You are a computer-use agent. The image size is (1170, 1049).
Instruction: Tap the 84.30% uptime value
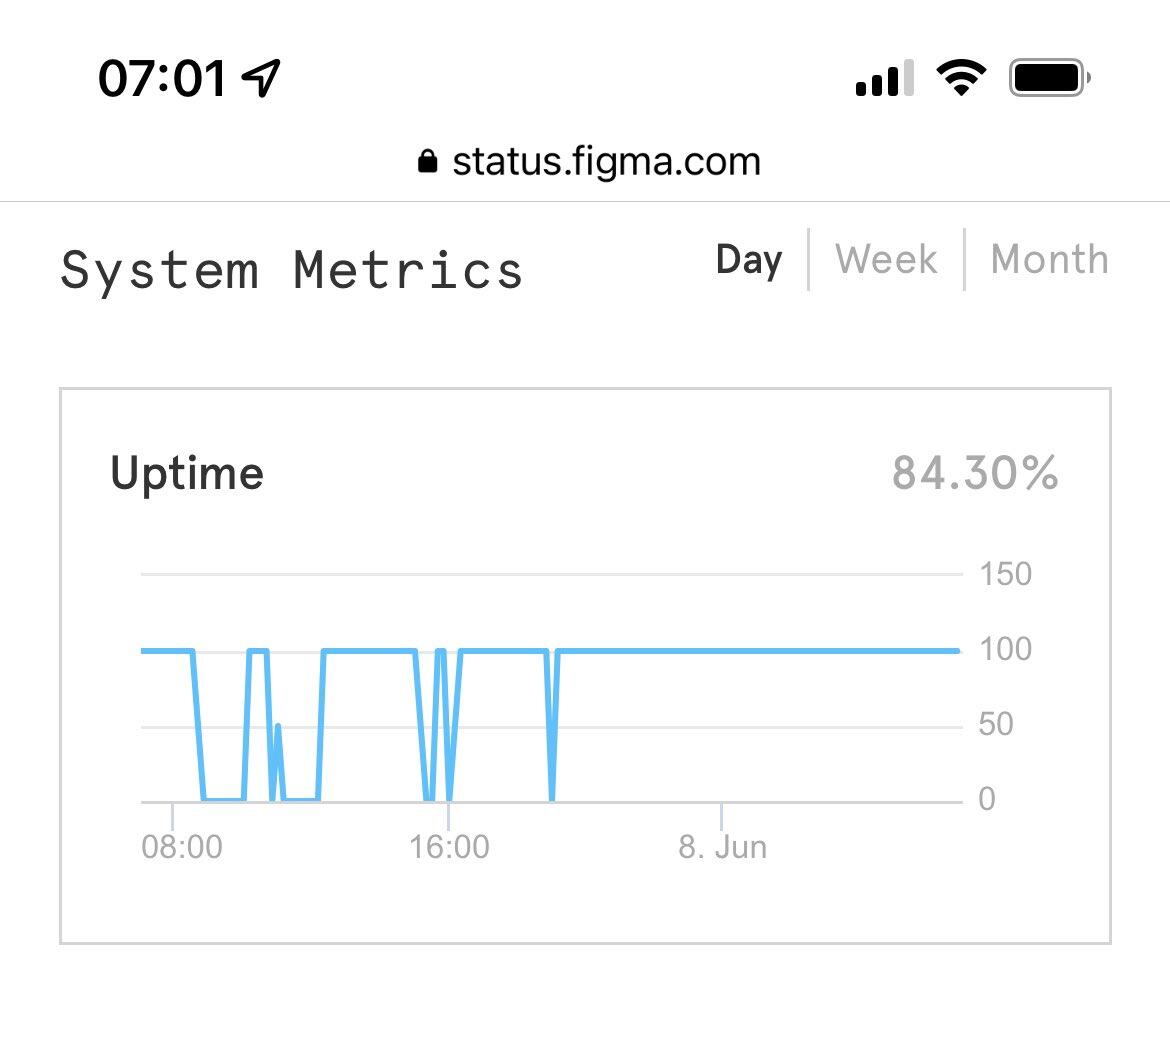click(975, 473)
